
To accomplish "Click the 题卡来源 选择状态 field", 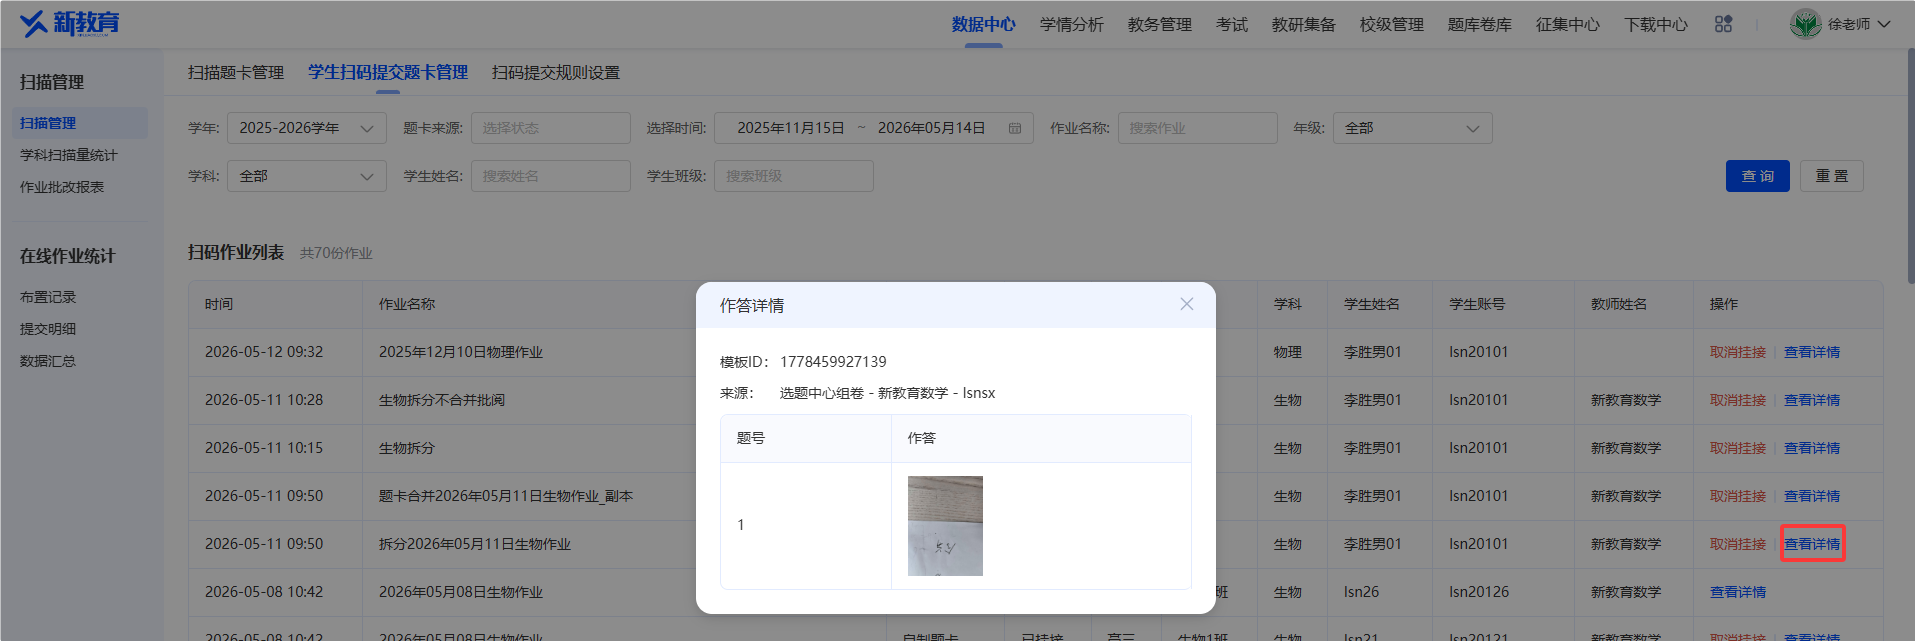I will 551,128.
